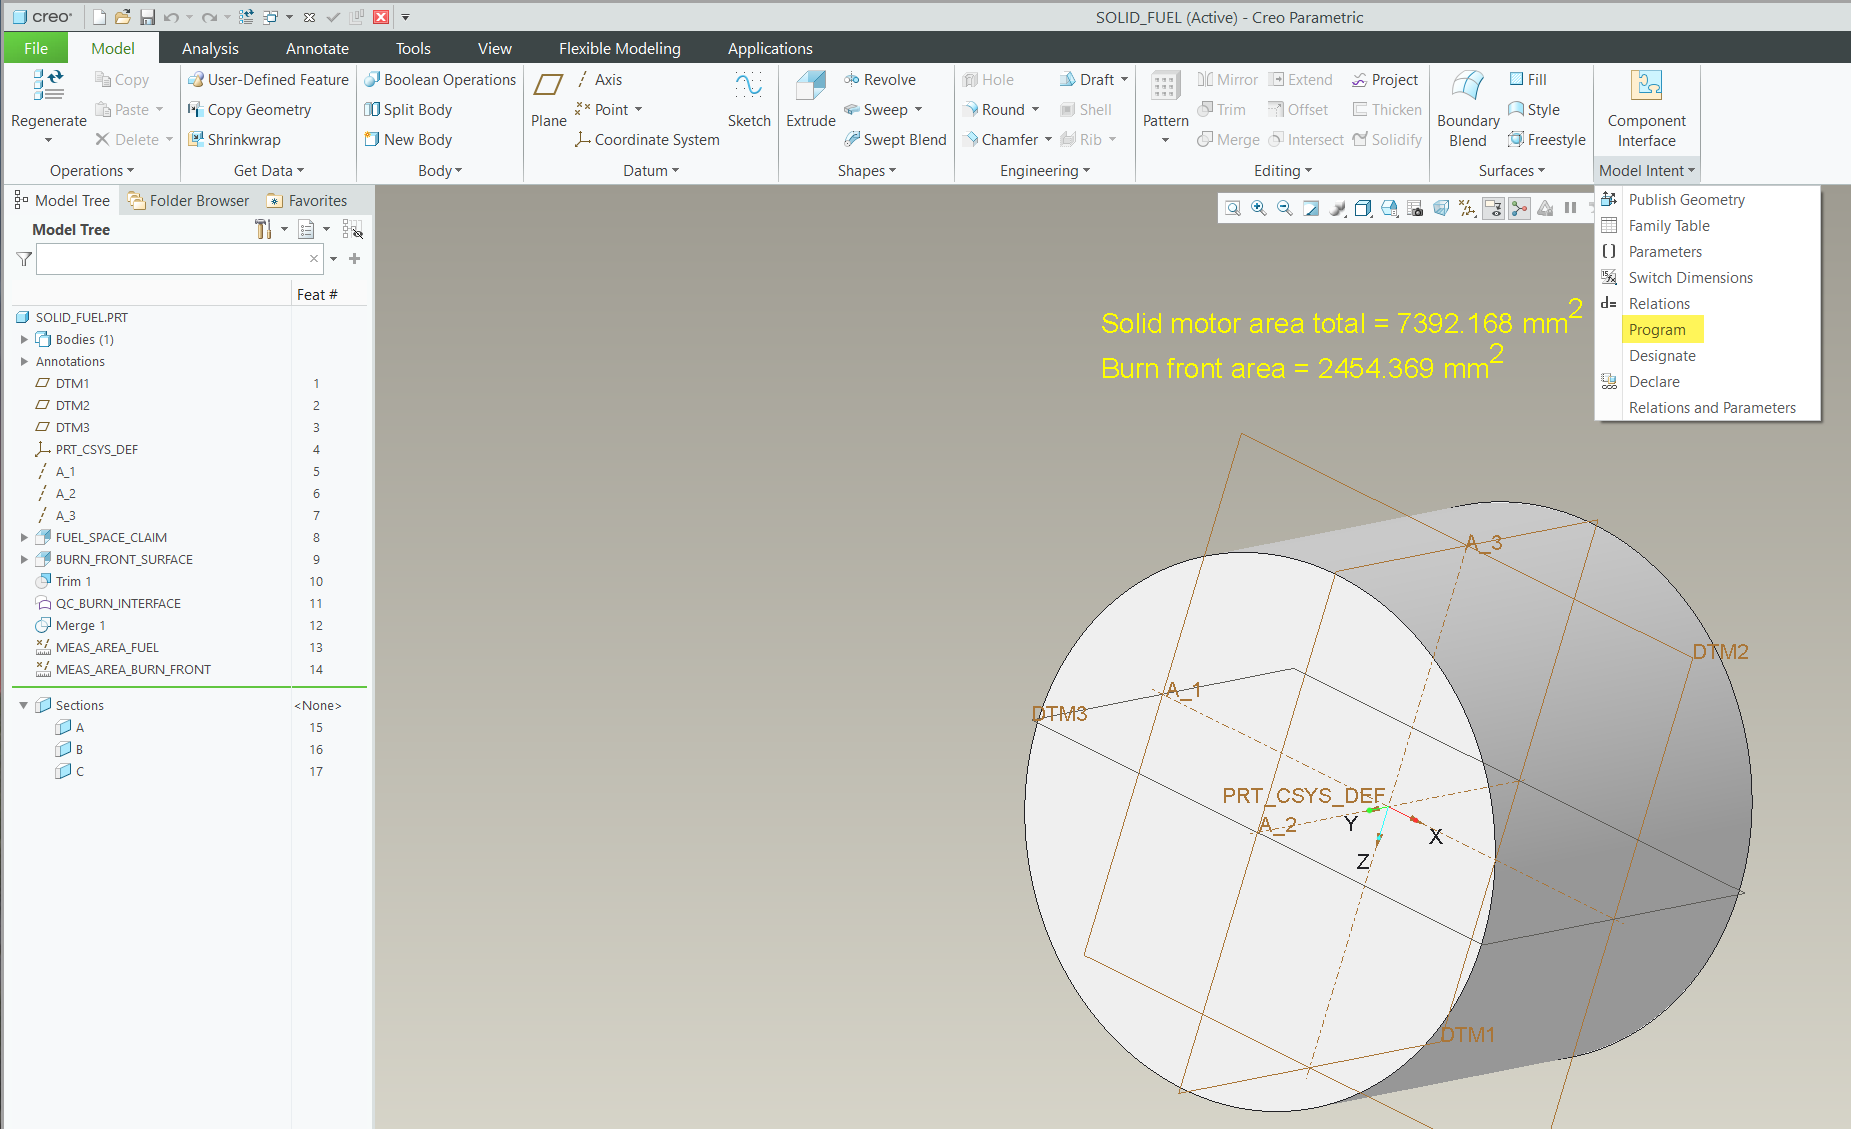
Task: Expand the BURN_FRONT_SURFACE tree node
Action: click(24, 559)
